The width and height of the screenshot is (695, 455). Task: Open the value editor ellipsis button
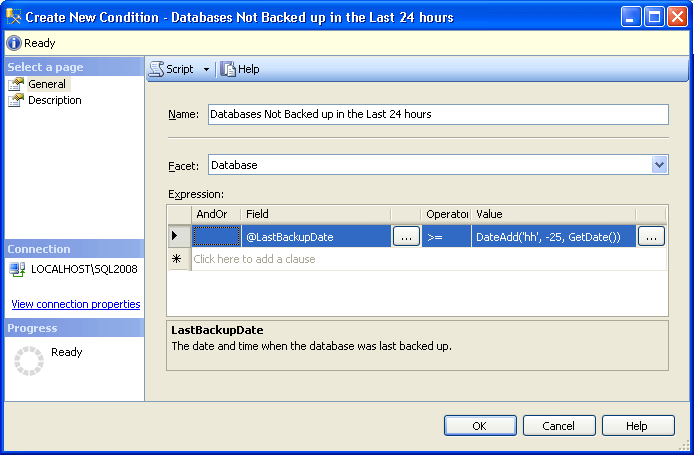pos(651,237)
